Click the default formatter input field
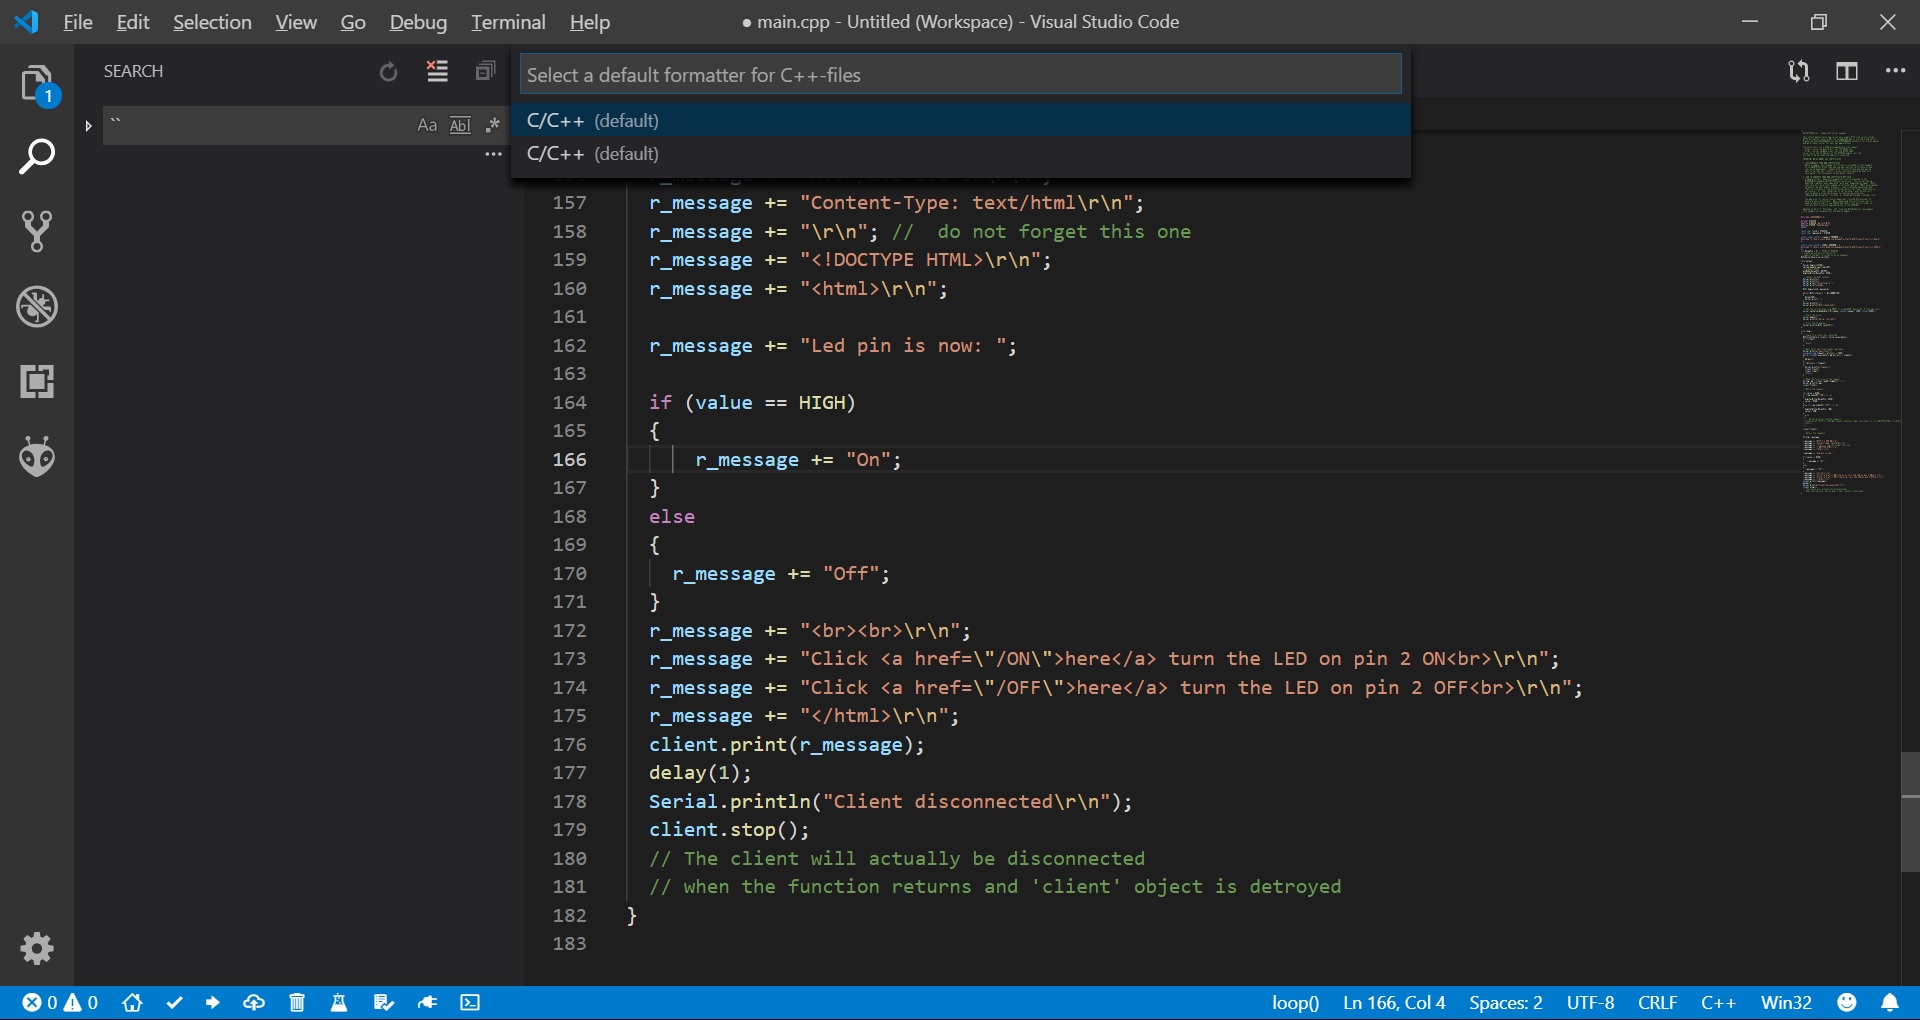 (960, 75)
